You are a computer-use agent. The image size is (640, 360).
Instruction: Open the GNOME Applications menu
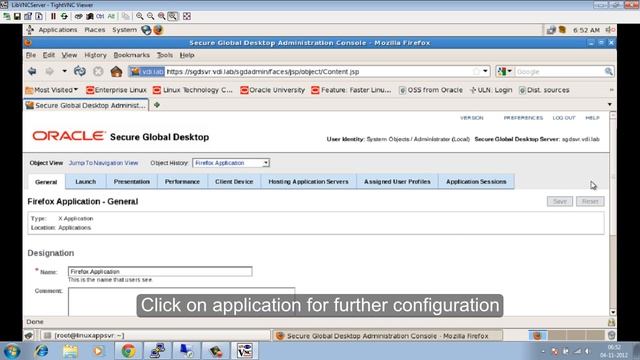(58, 30)
